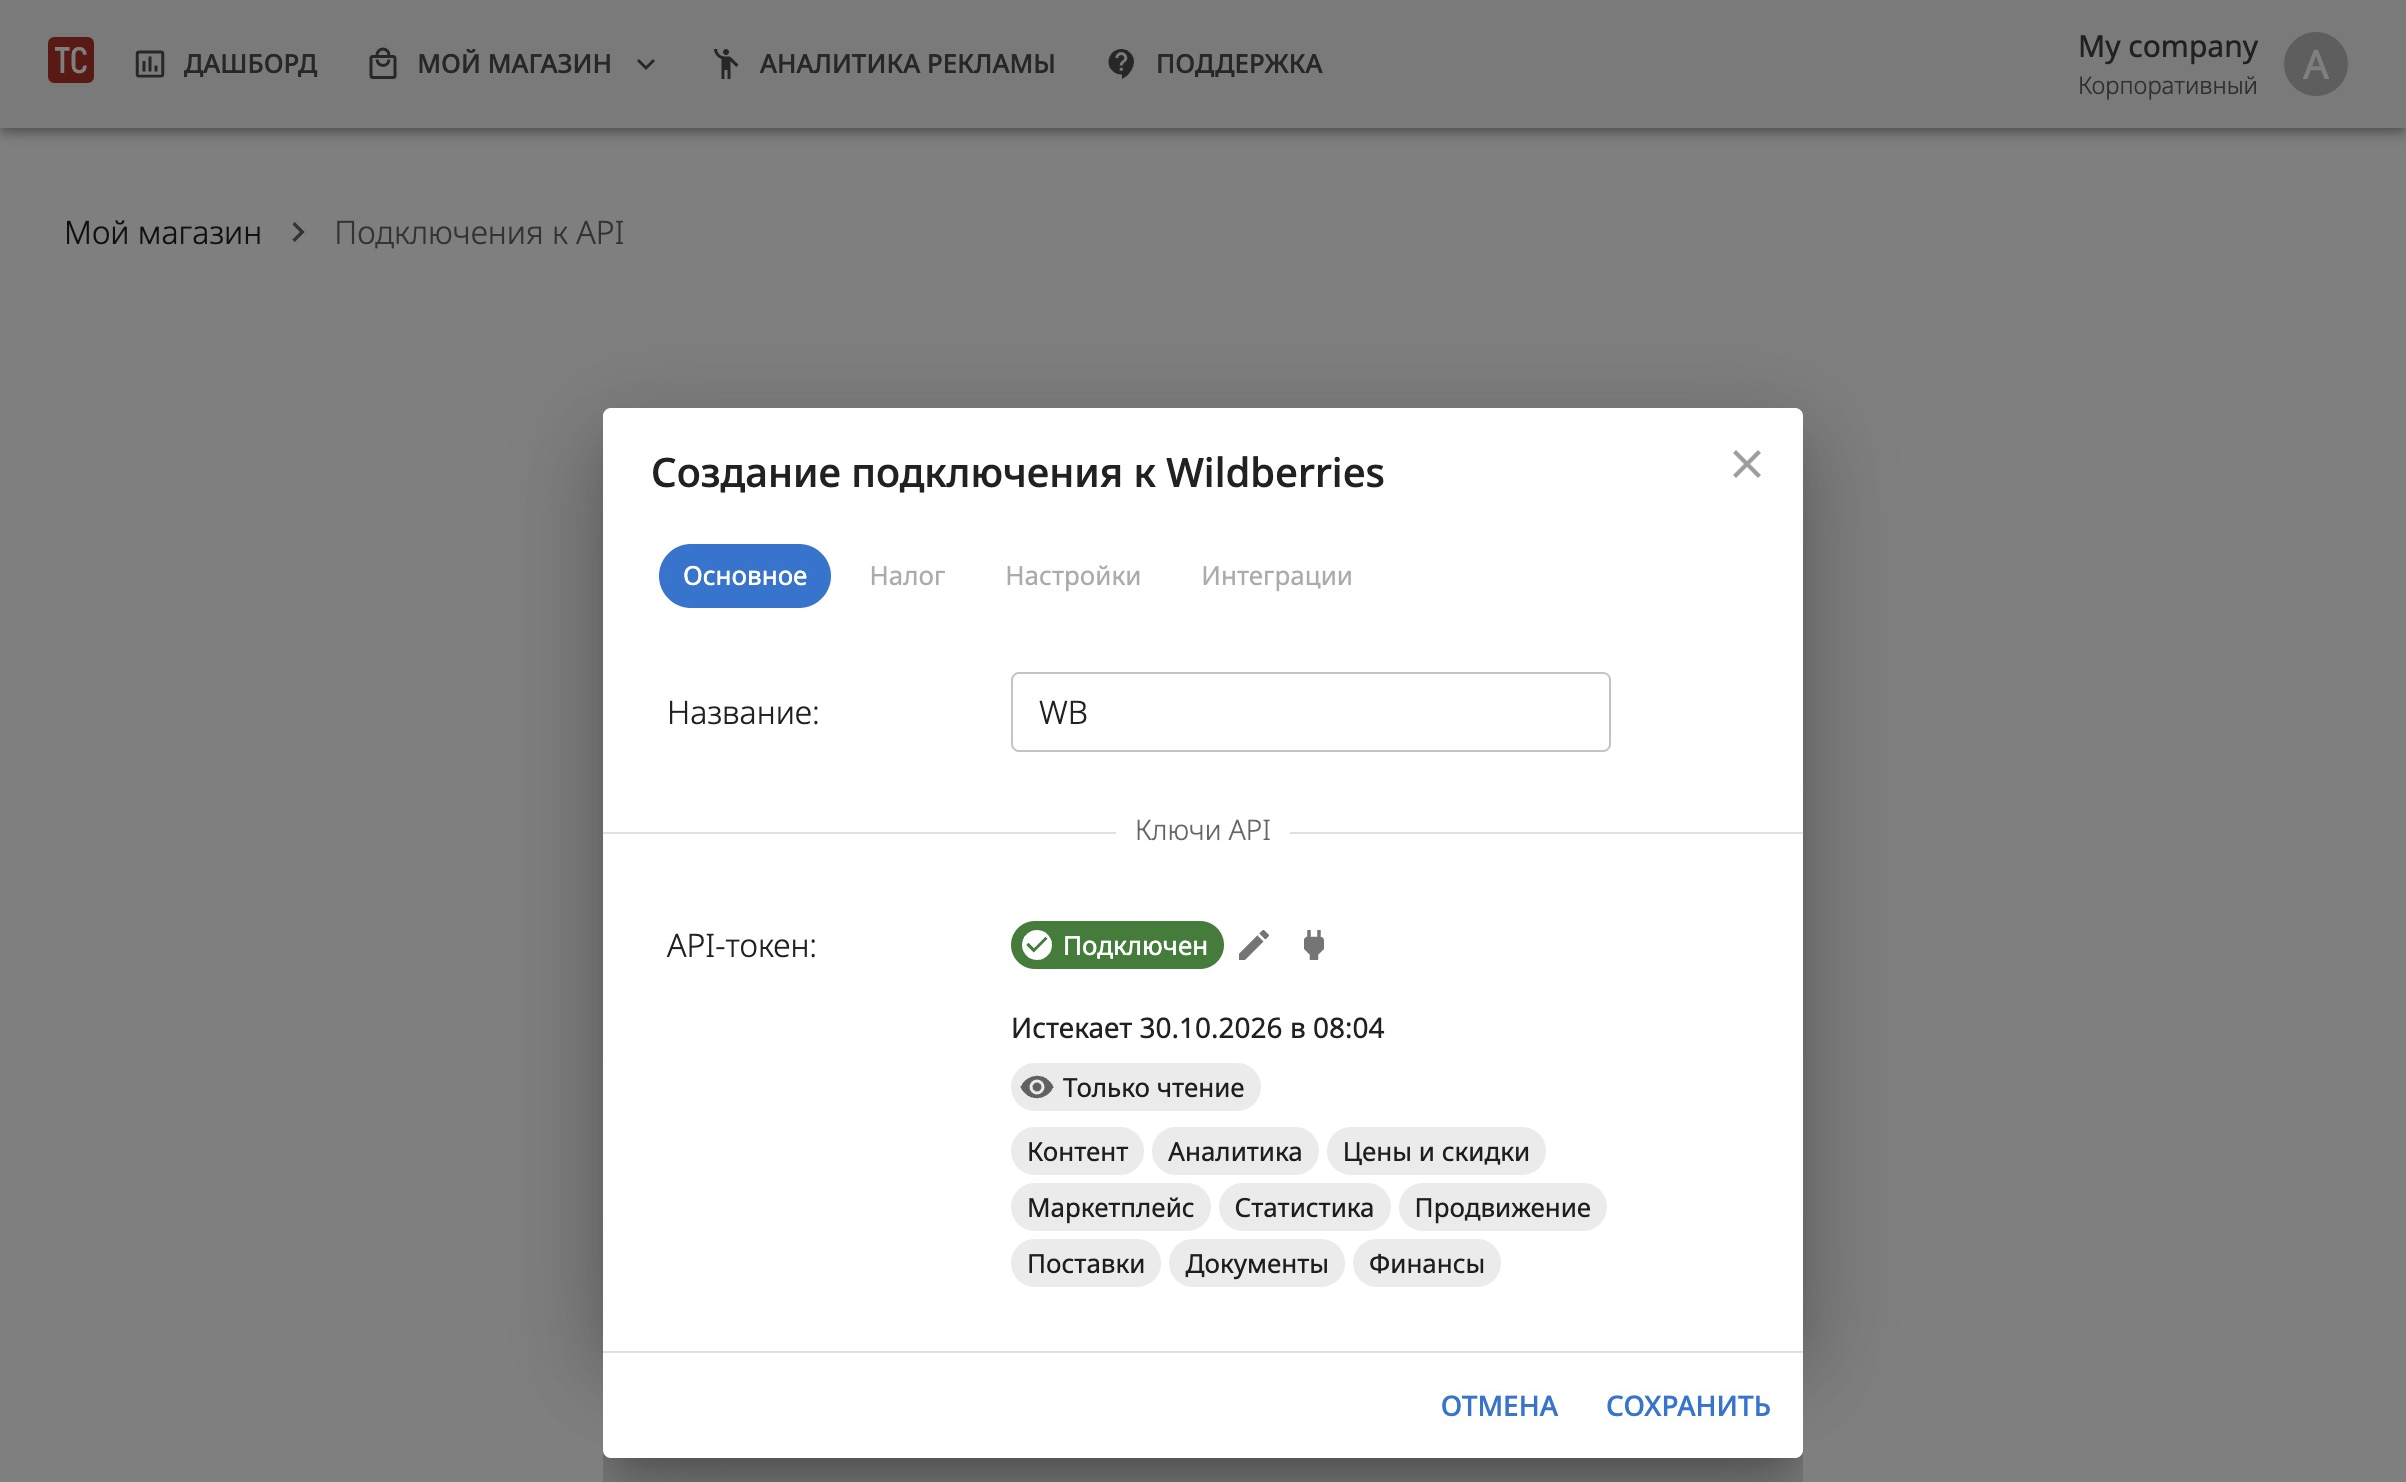
Task: Click the green check icon in Подключен
Action: point(1037,945)
